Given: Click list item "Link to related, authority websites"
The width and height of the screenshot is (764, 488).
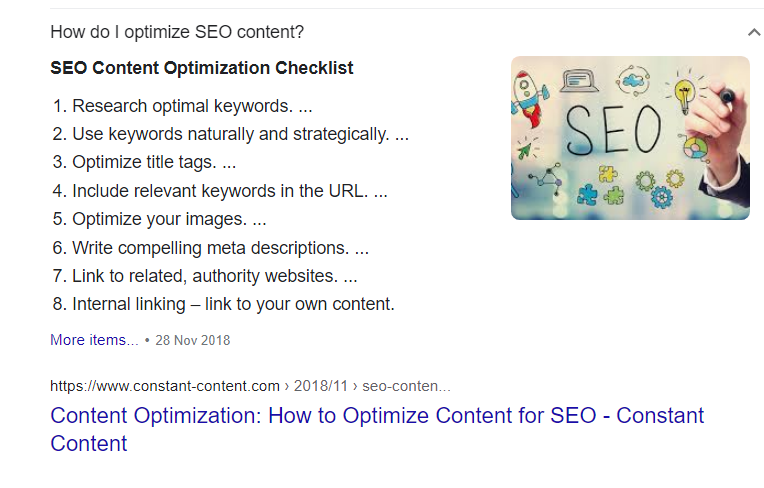Looking at the screenshot, I should click(x=205, y=276).
